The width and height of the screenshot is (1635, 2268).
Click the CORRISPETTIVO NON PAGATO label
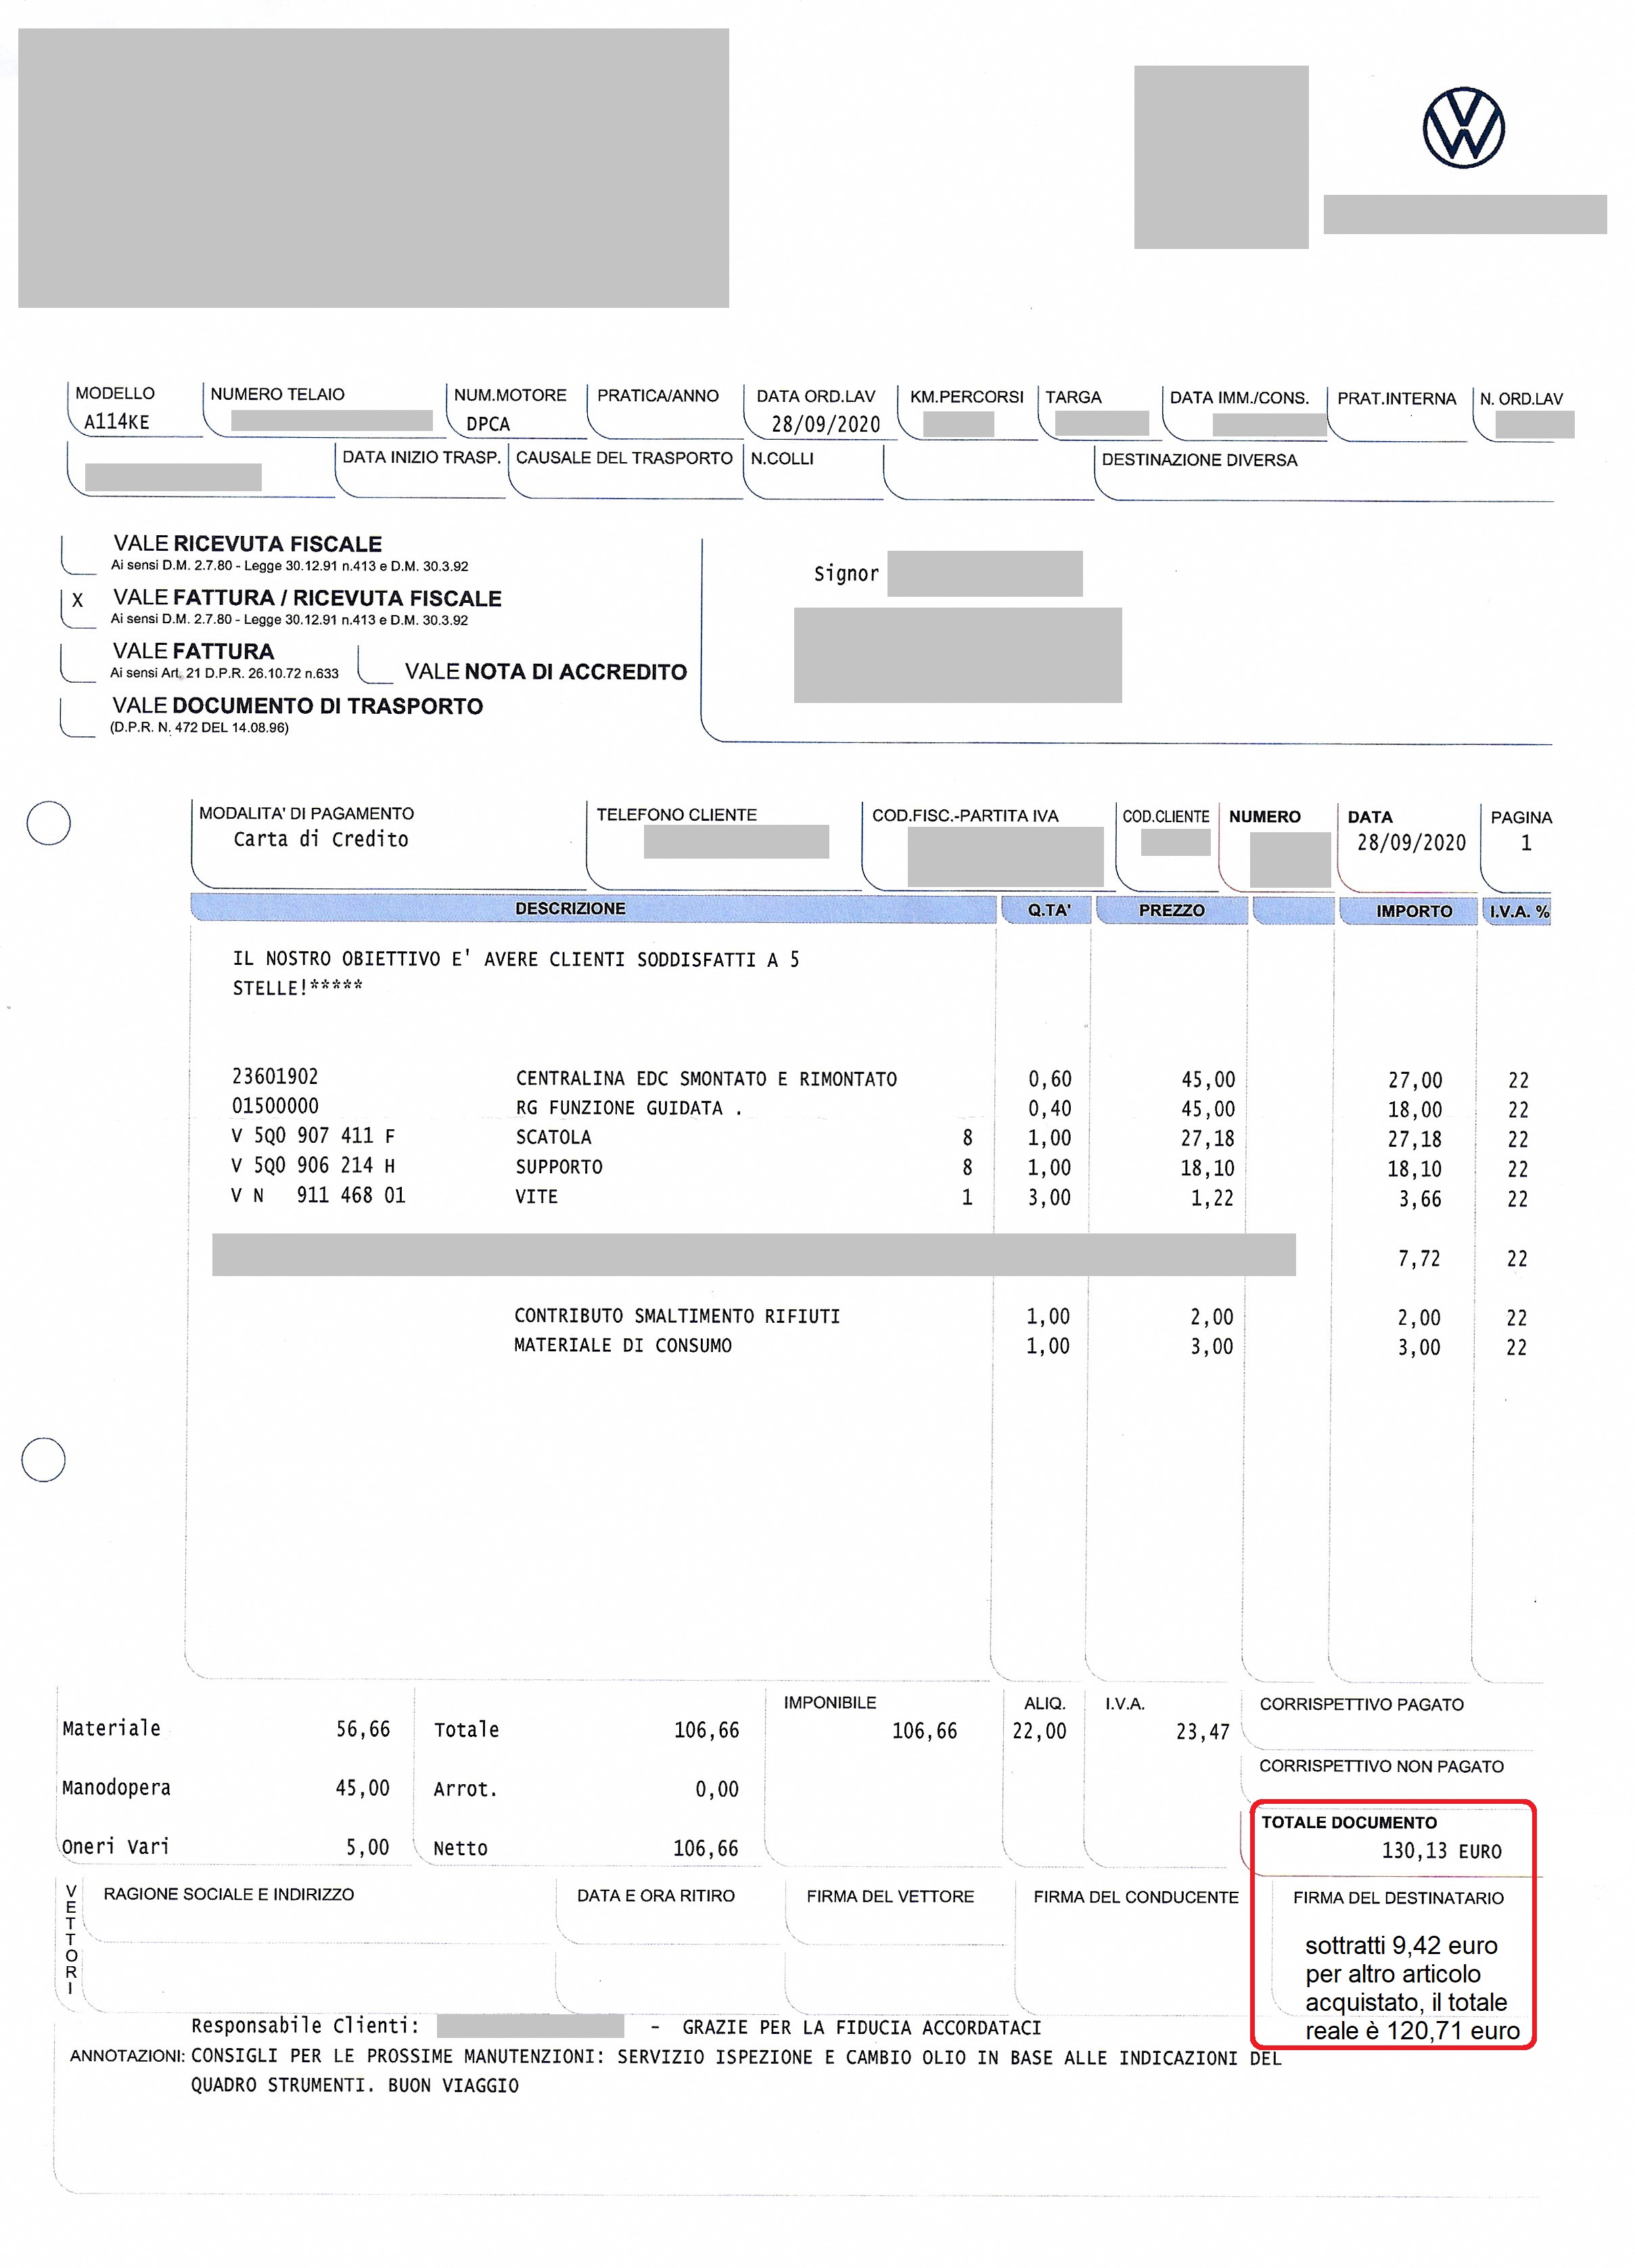[x=1381, y=1766]
